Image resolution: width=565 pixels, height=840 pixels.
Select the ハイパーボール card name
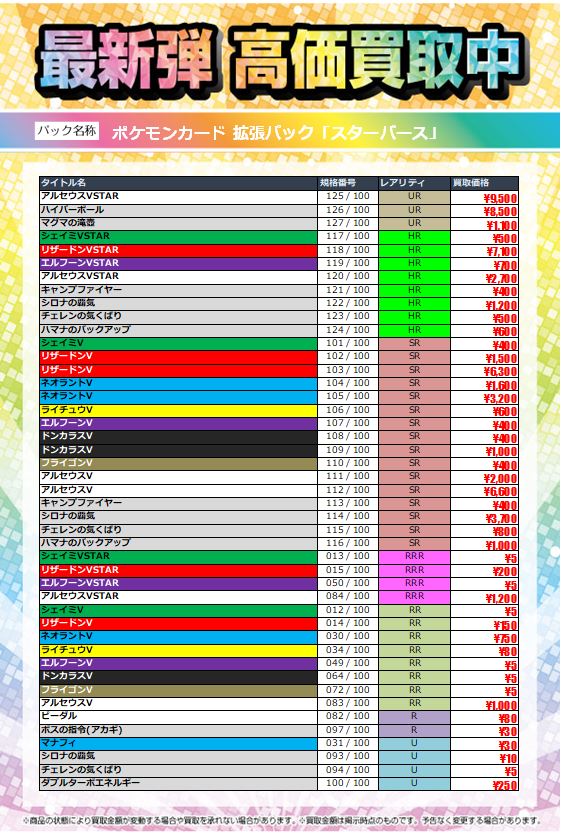coord(72,209)
